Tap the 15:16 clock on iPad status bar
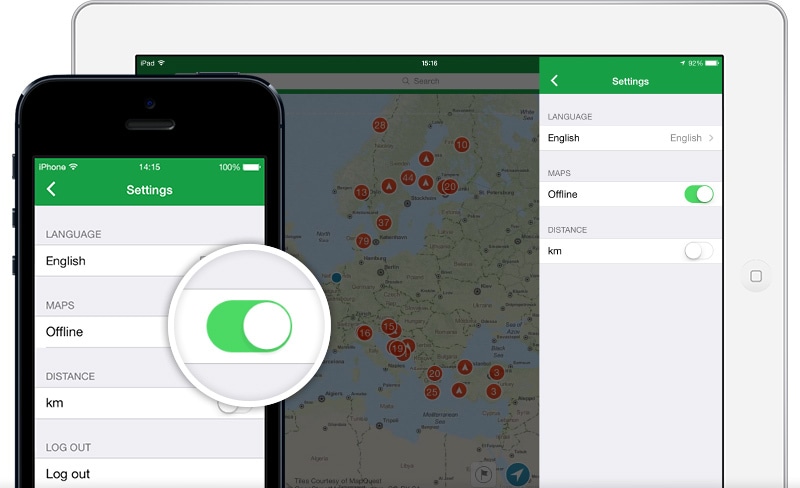This screenshot has height=488, width=800. point(429,63)
